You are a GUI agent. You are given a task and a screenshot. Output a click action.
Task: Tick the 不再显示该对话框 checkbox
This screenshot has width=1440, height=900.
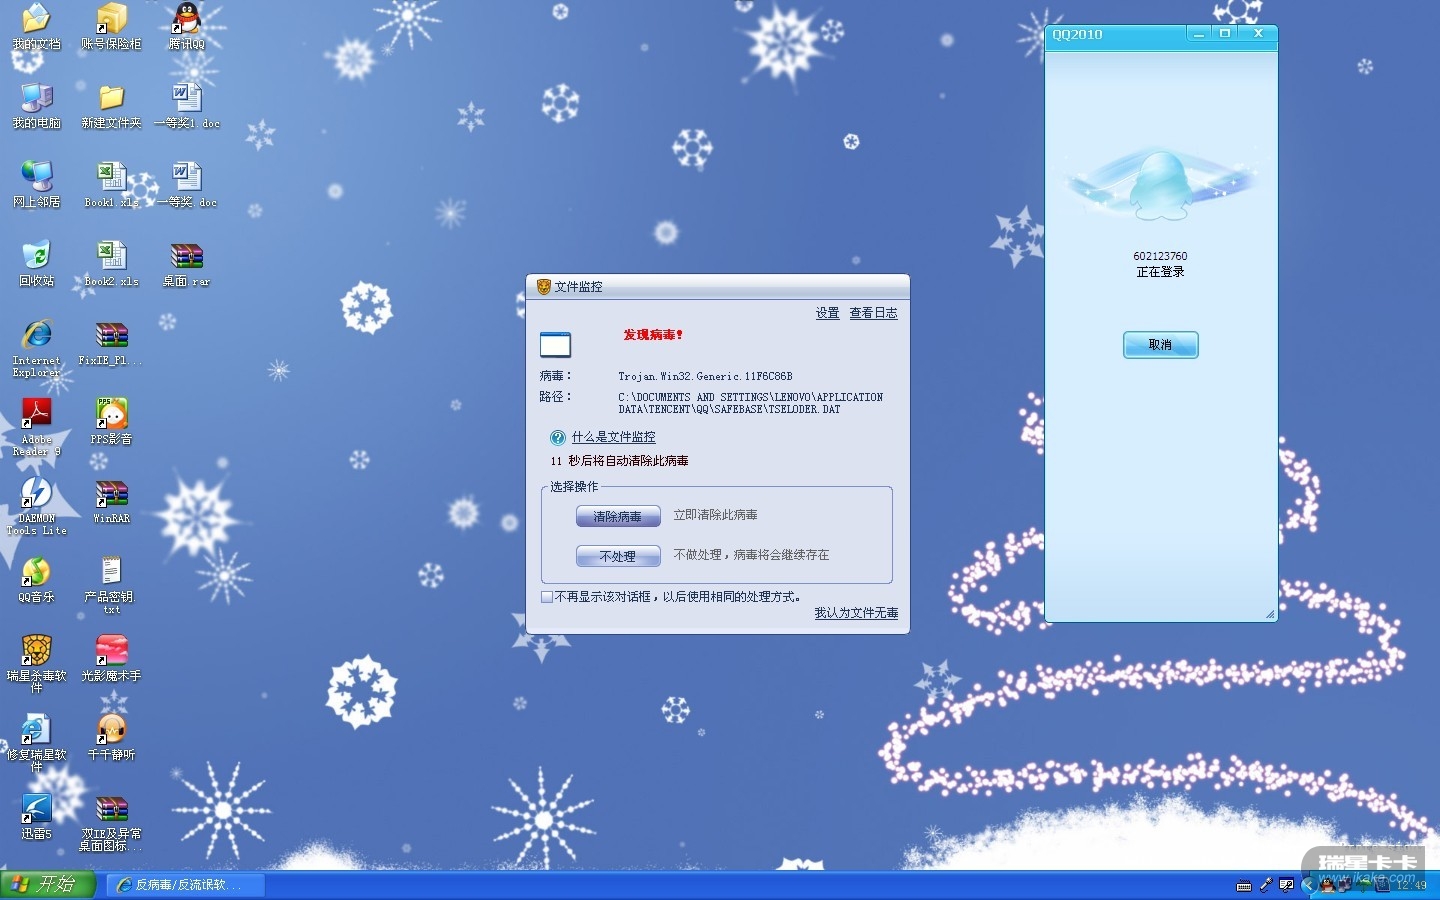pyautogui.click(x=546, y=597)
